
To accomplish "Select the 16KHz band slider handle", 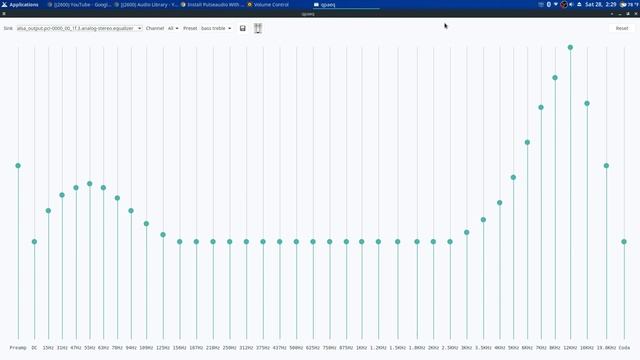I will coord(587,104).
